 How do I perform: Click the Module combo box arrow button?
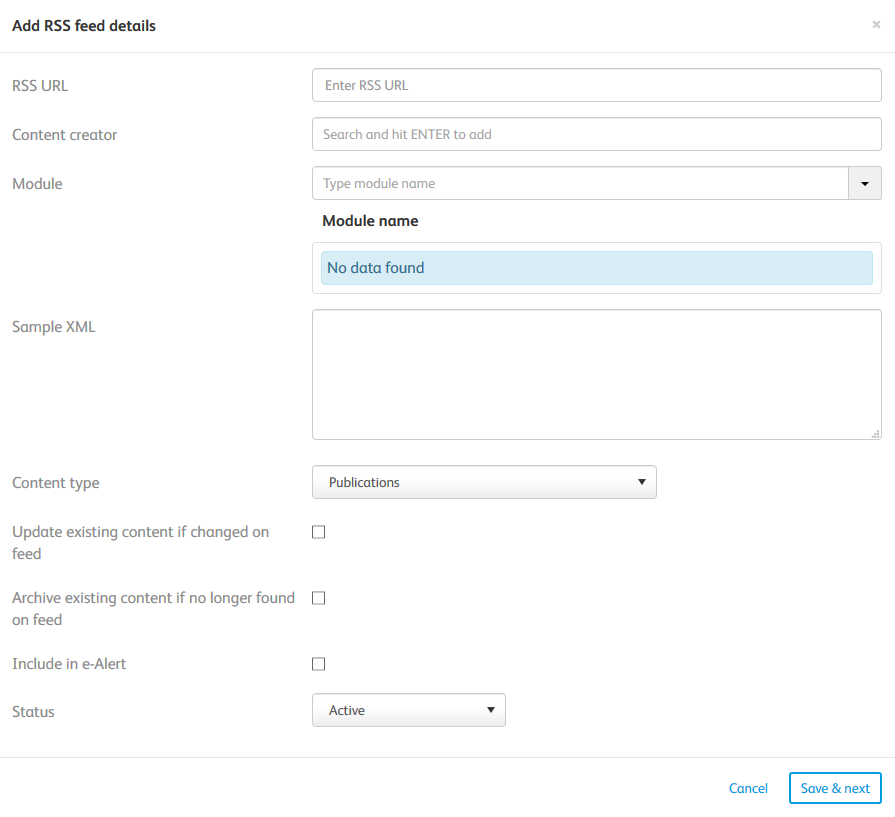[x=865, y=184]
